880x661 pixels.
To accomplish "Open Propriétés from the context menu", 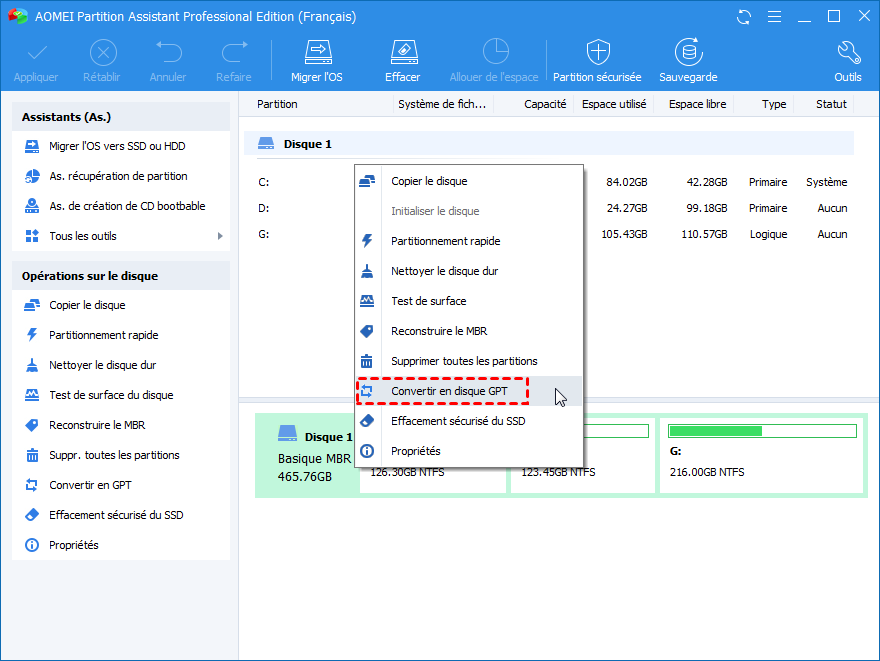I will pyautogui.click(x=469, y=451).
